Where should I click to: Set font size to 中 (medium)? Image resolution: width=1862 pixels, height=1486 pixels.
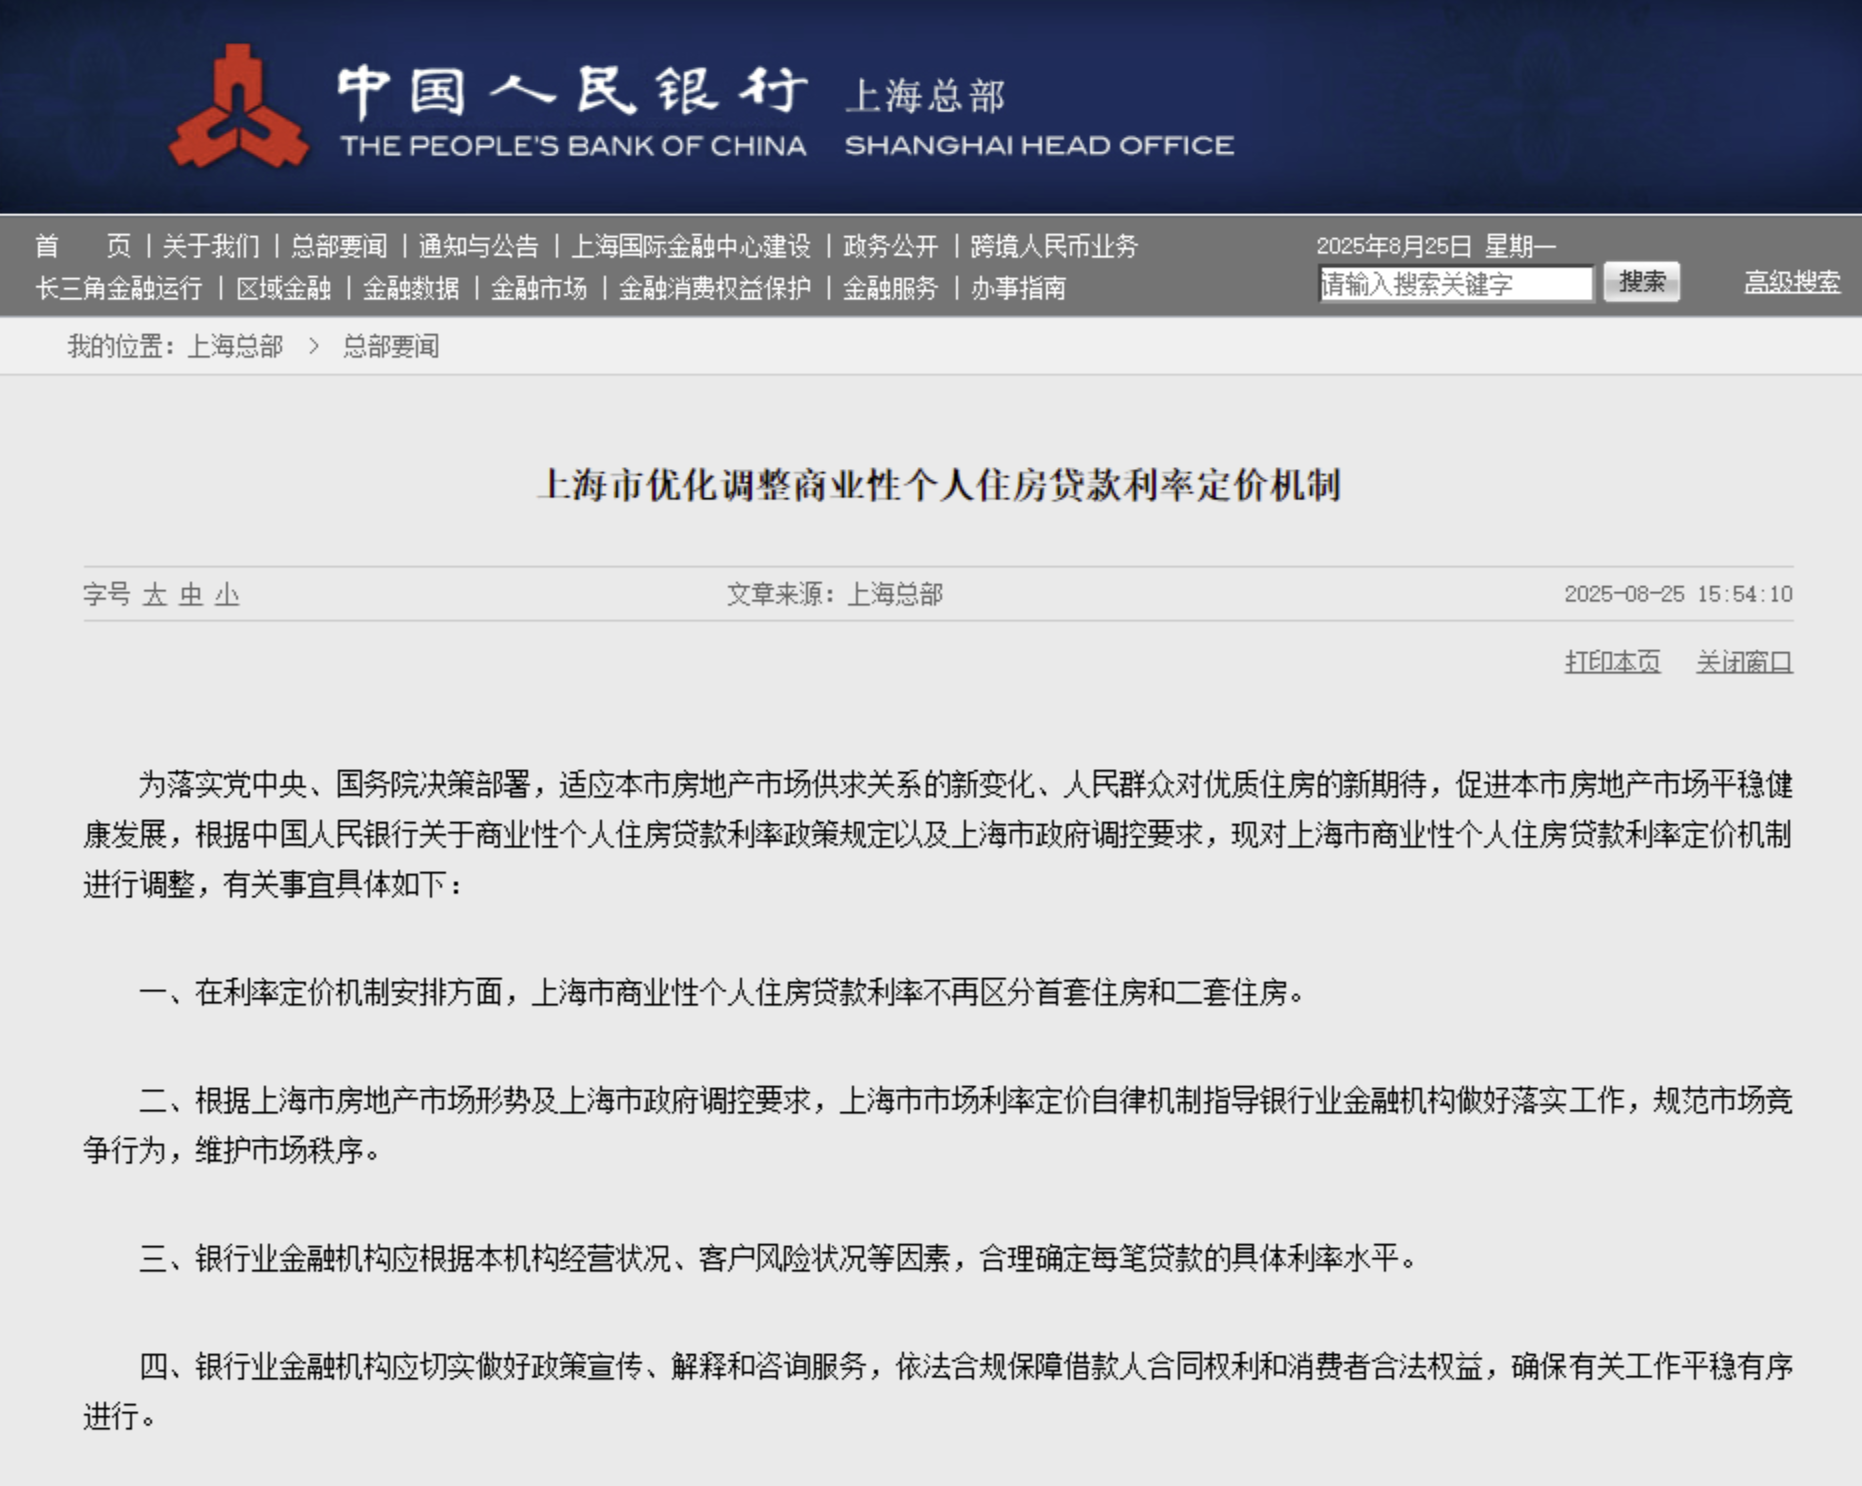click(191, 595)
